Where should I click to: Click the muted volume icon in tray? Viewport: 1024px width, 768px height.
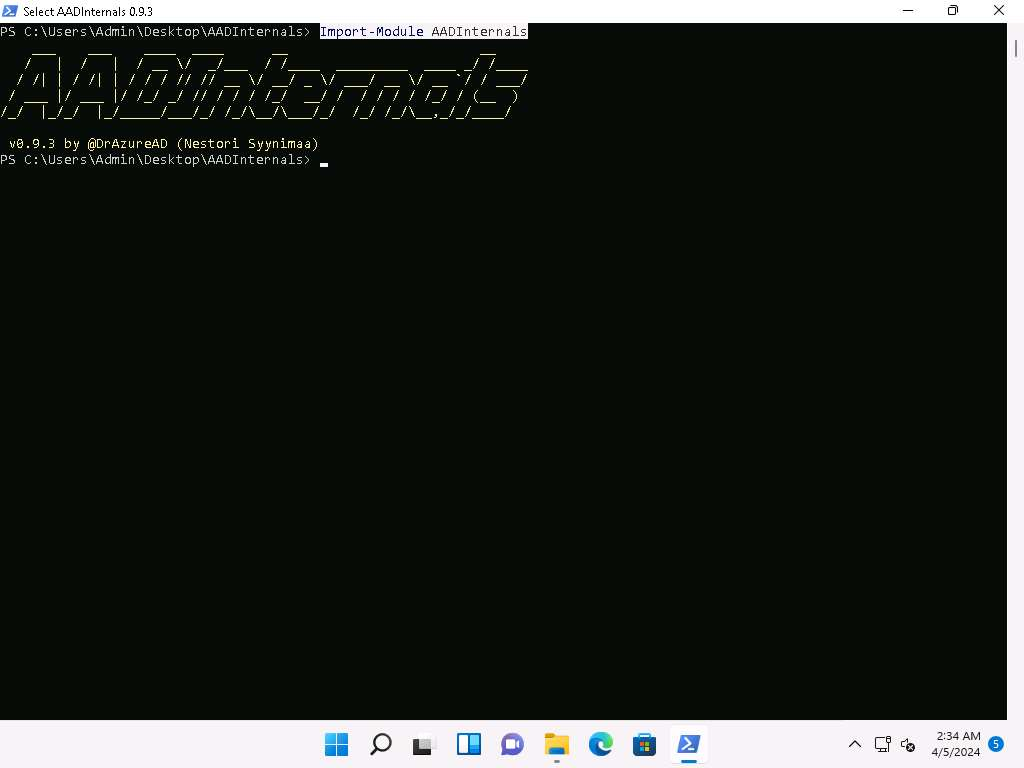(908, 744)
